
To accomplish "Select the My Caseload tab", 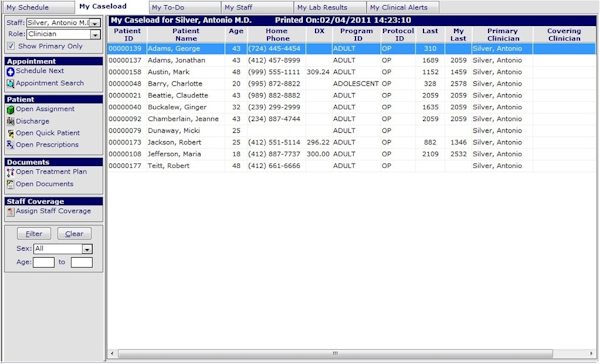I will click(x=110, y=7).
